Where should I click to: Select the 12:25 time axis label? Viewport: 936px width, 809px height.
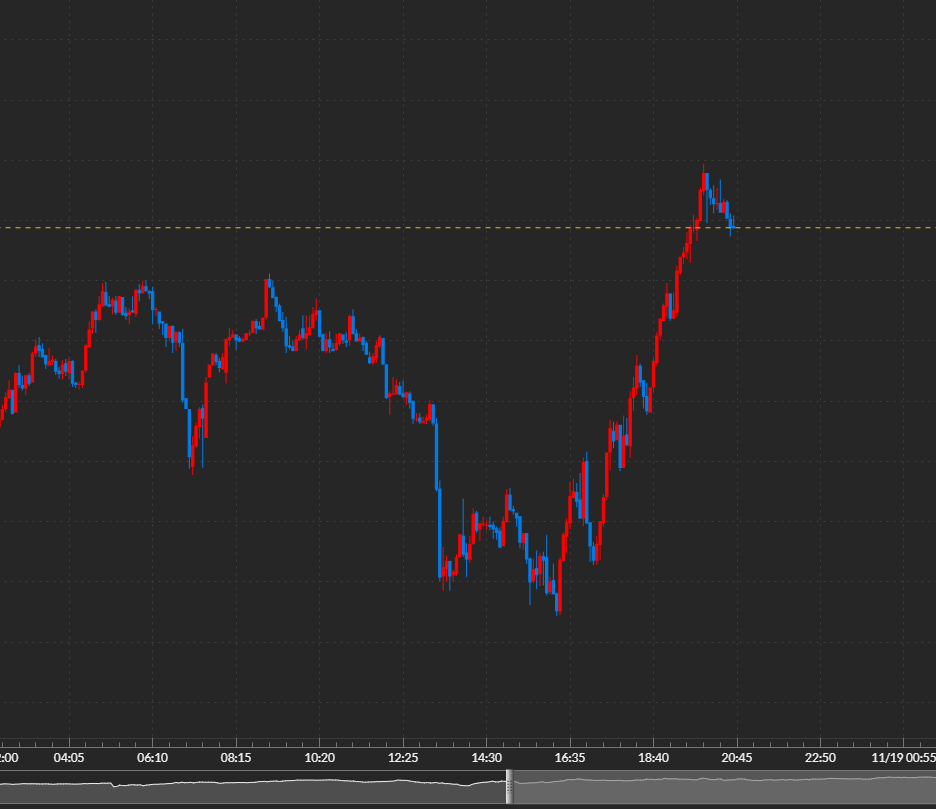pyautogui.click(x=403, y=758)
